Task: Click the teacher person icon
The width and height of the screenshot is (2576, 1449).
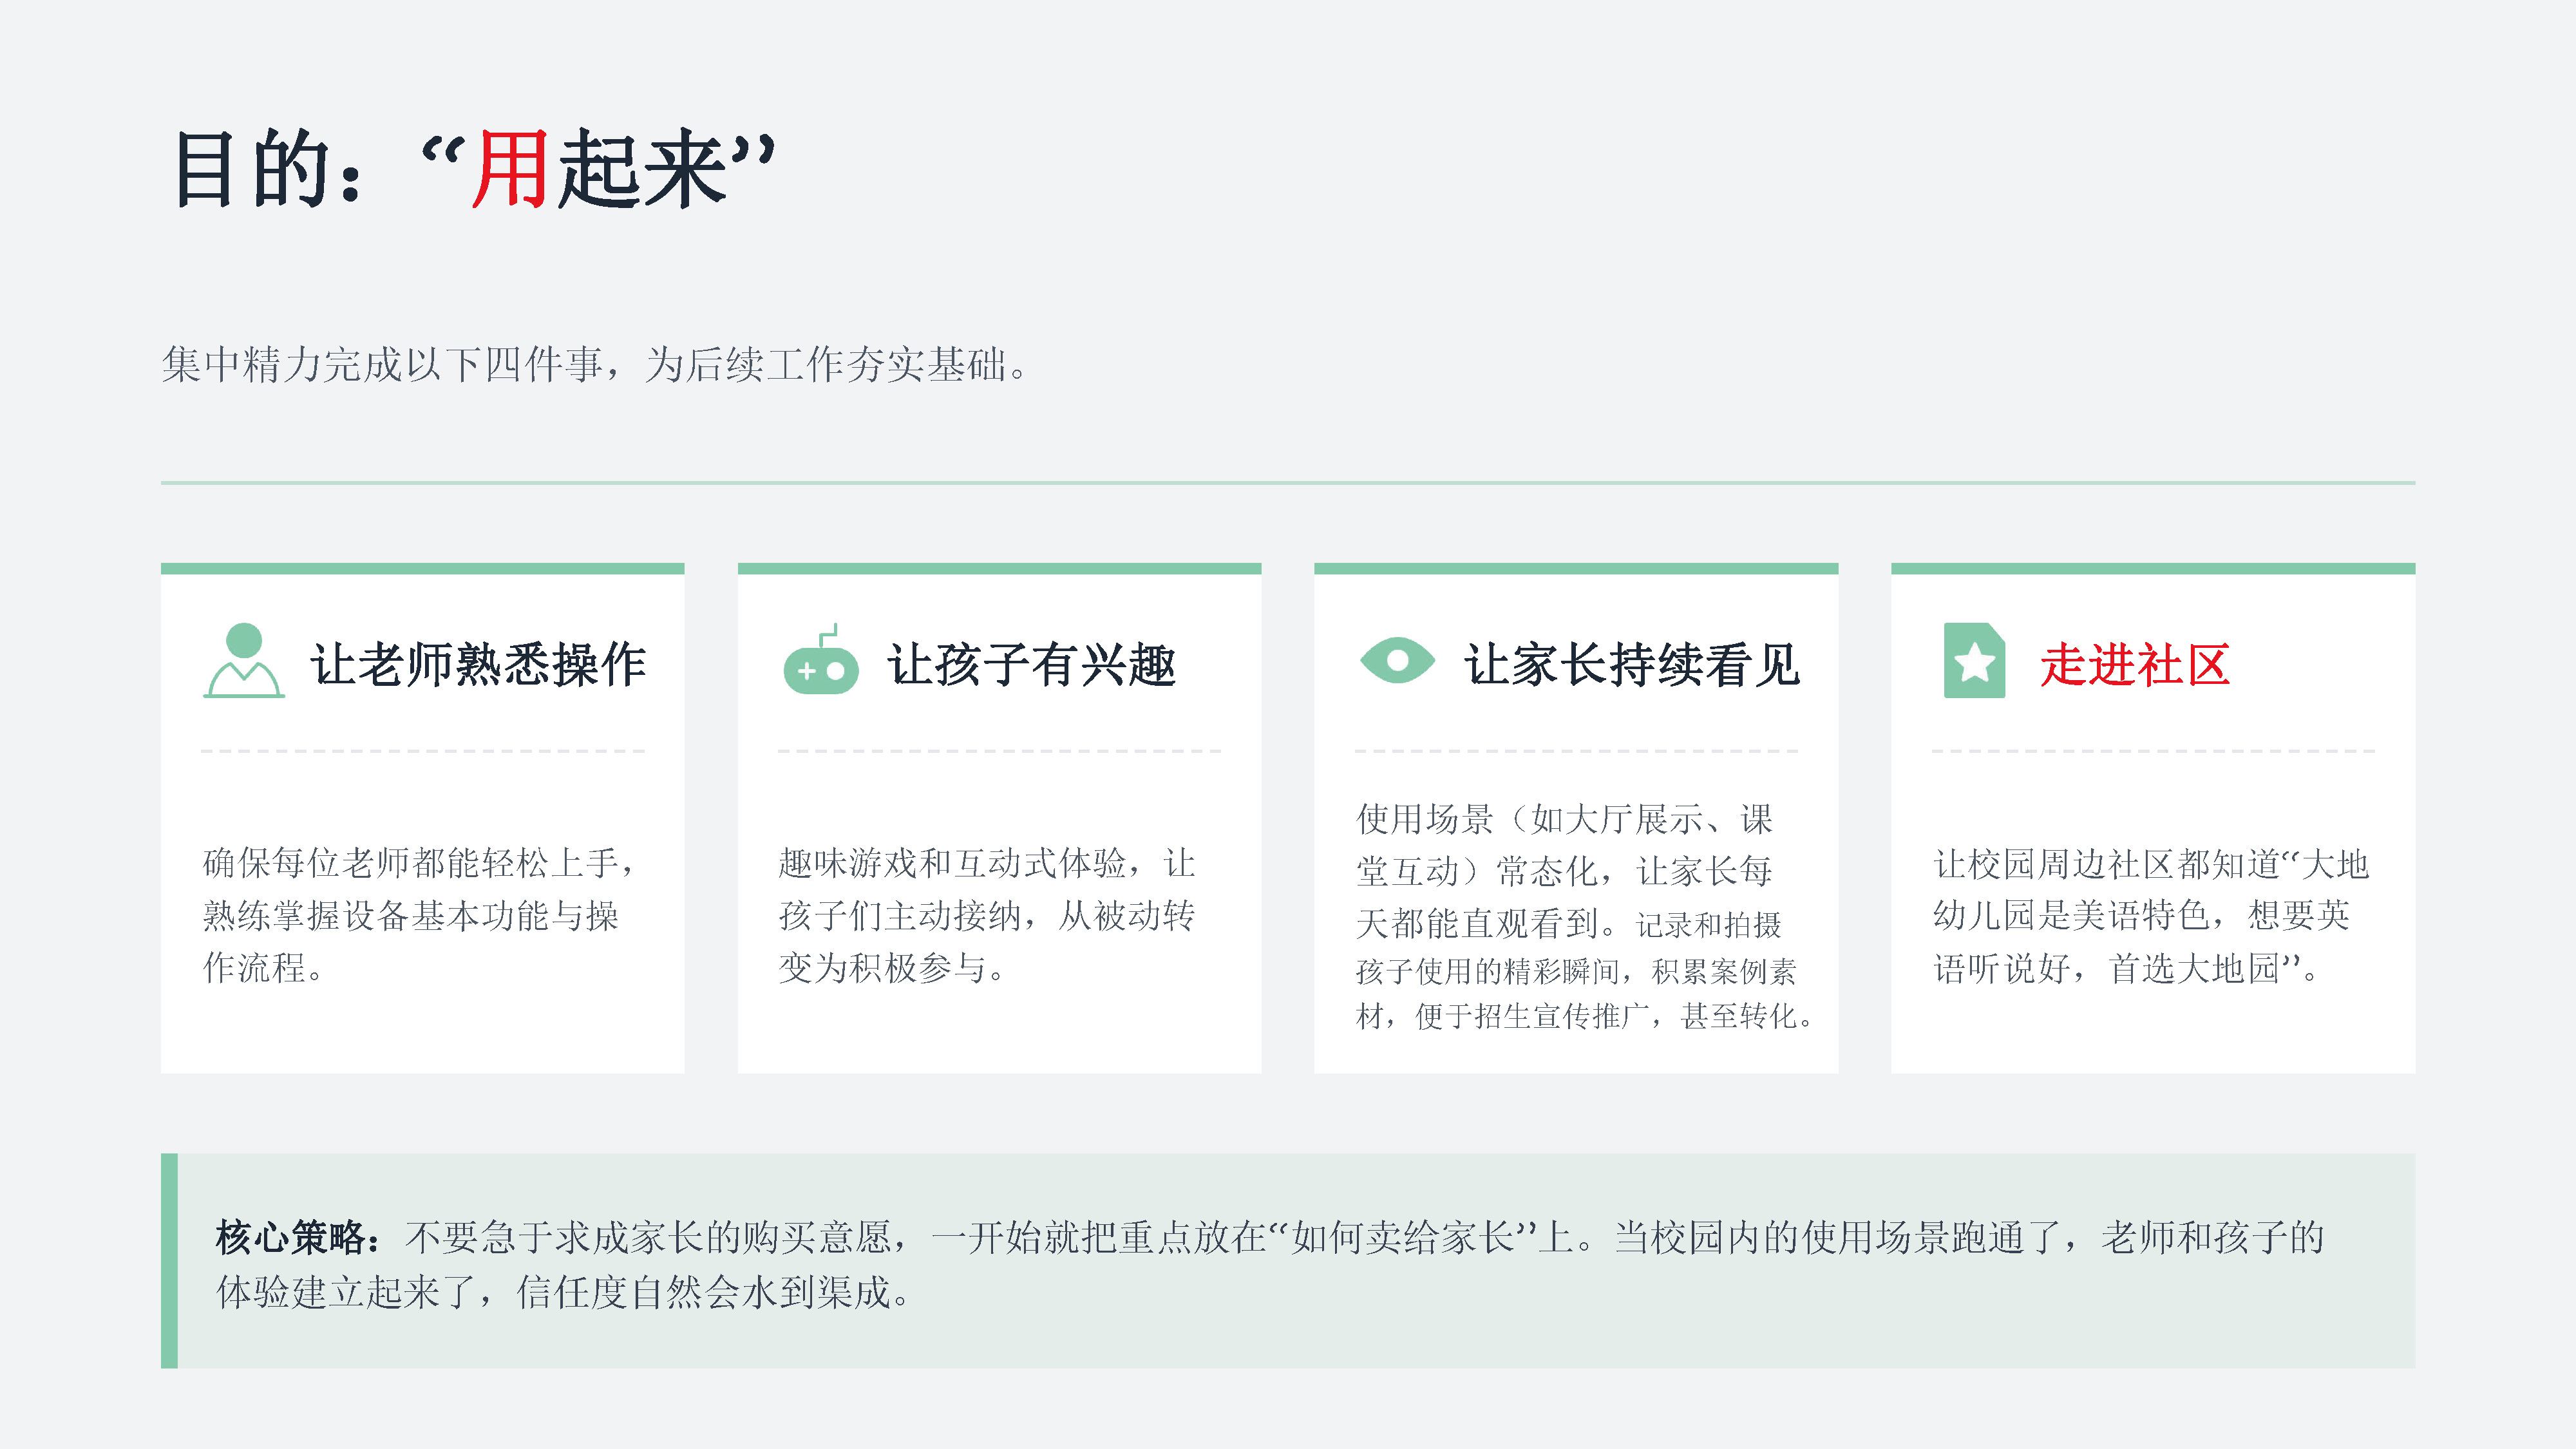Action: click(x=244, y=660)
